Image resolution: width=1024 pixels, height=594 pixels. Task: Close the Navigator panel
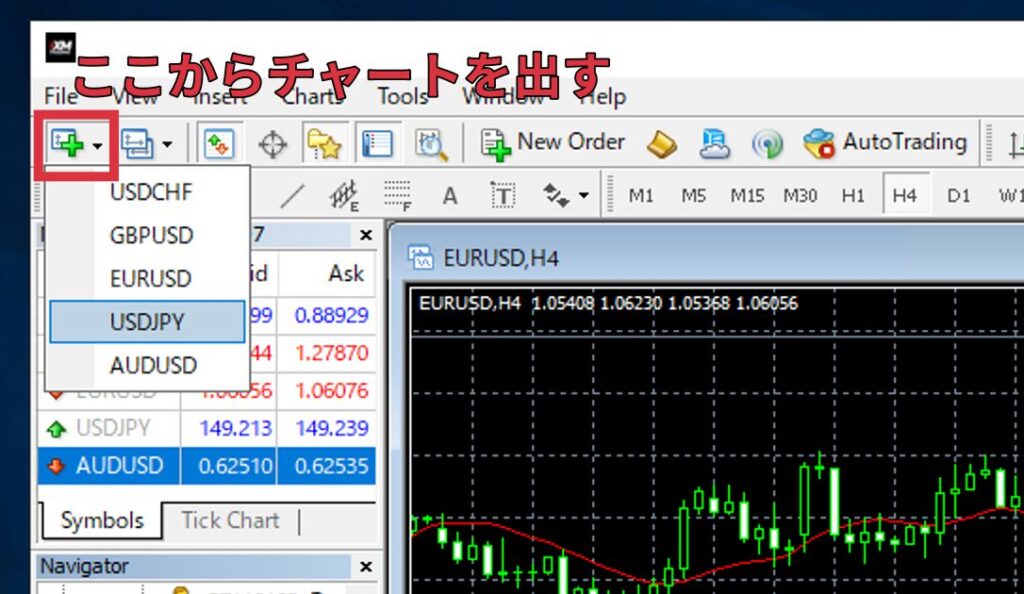366,567
